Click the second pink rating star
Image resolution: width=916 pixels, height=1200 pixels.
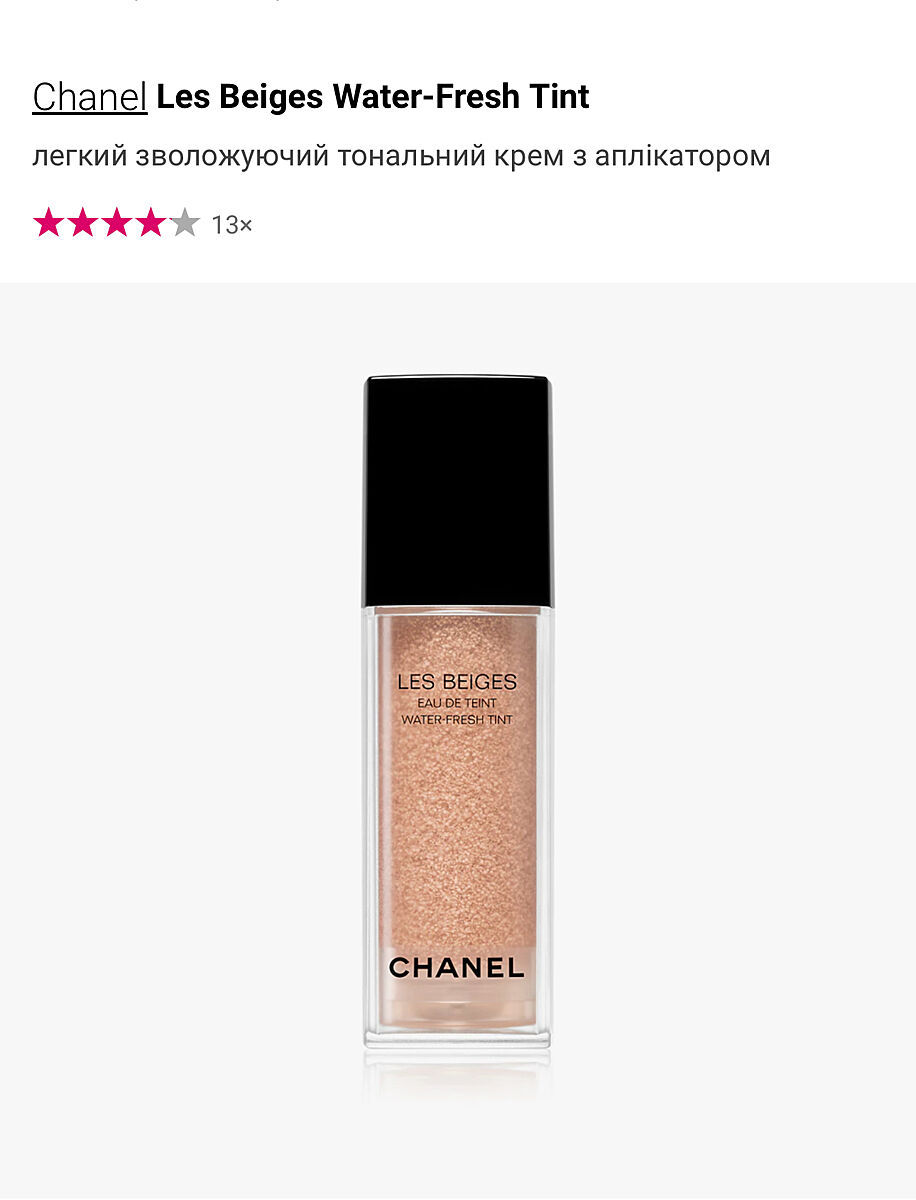click(x=83, y=223)
